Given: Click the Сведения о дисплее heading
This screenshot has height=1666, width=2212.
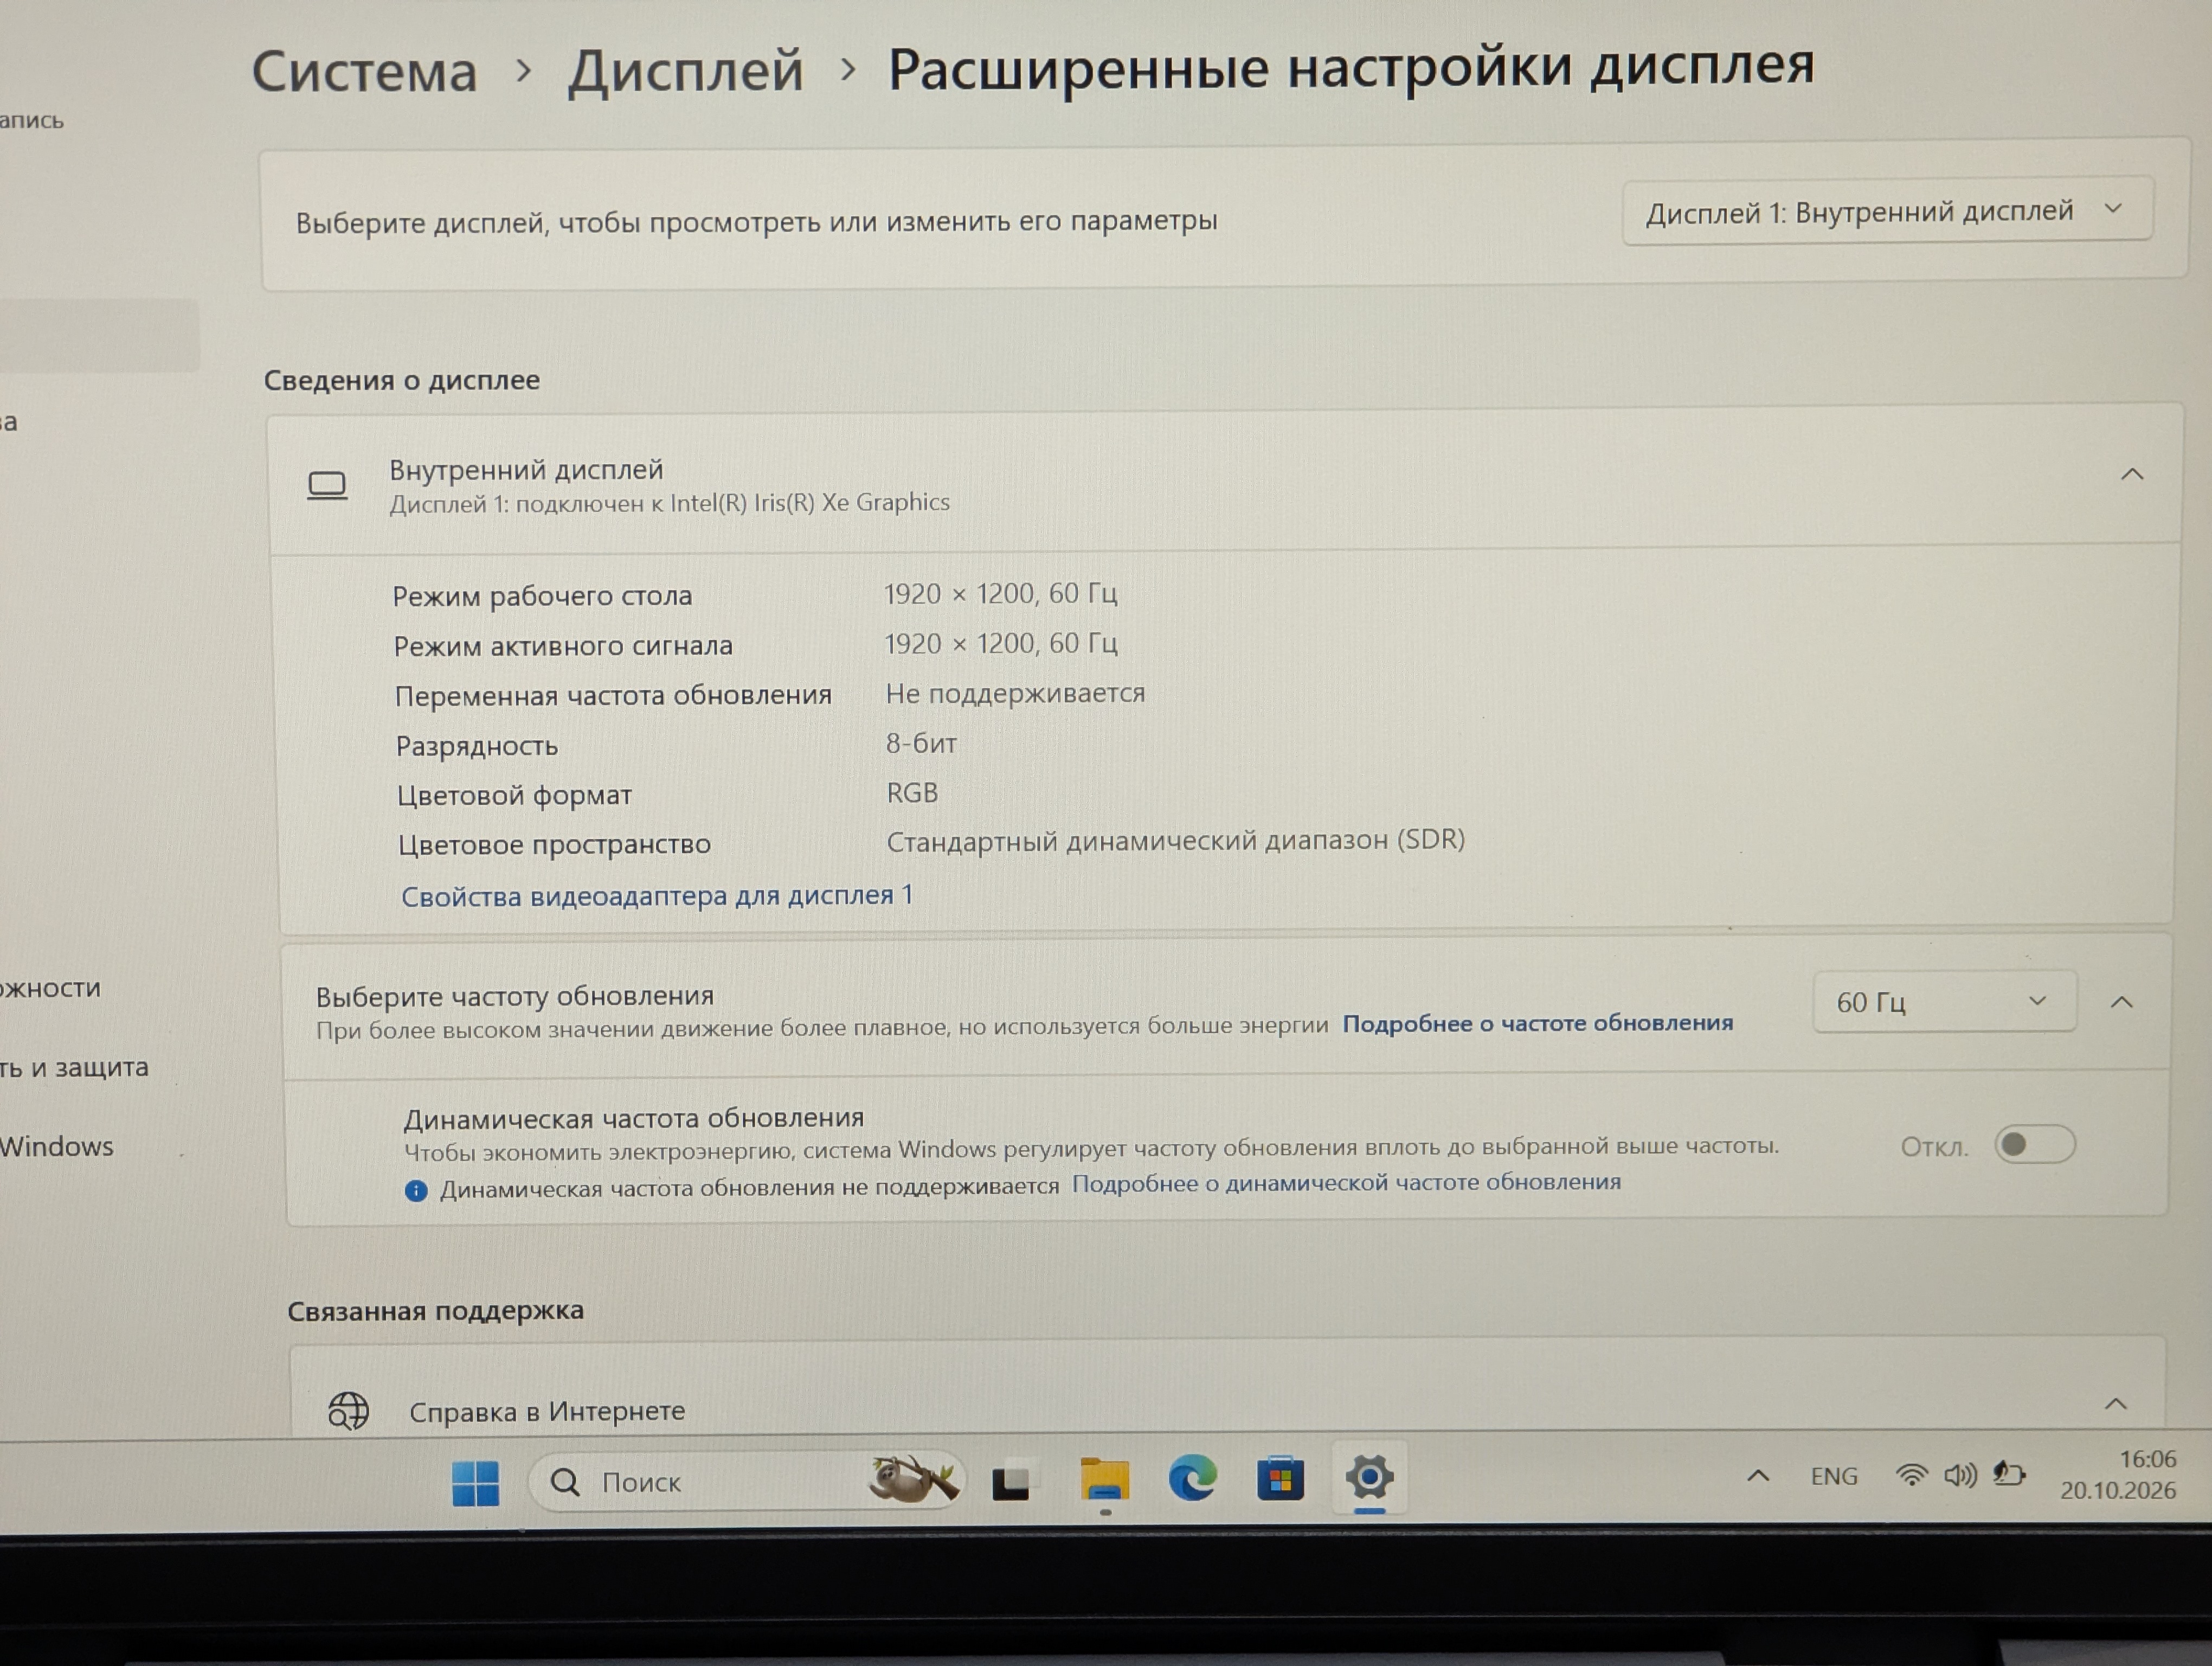Looking at the screenshot, I should point(402,380).
